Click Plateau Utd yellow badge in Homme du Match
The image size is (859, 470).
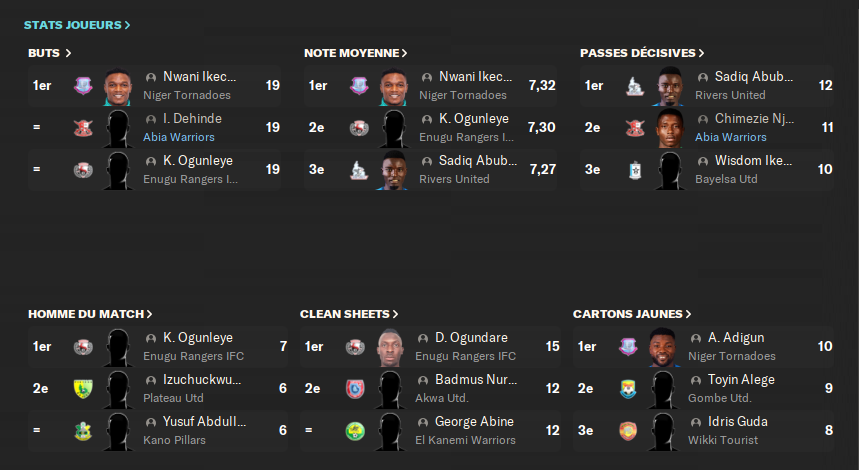pyautogui.click(x=83, y=388)
